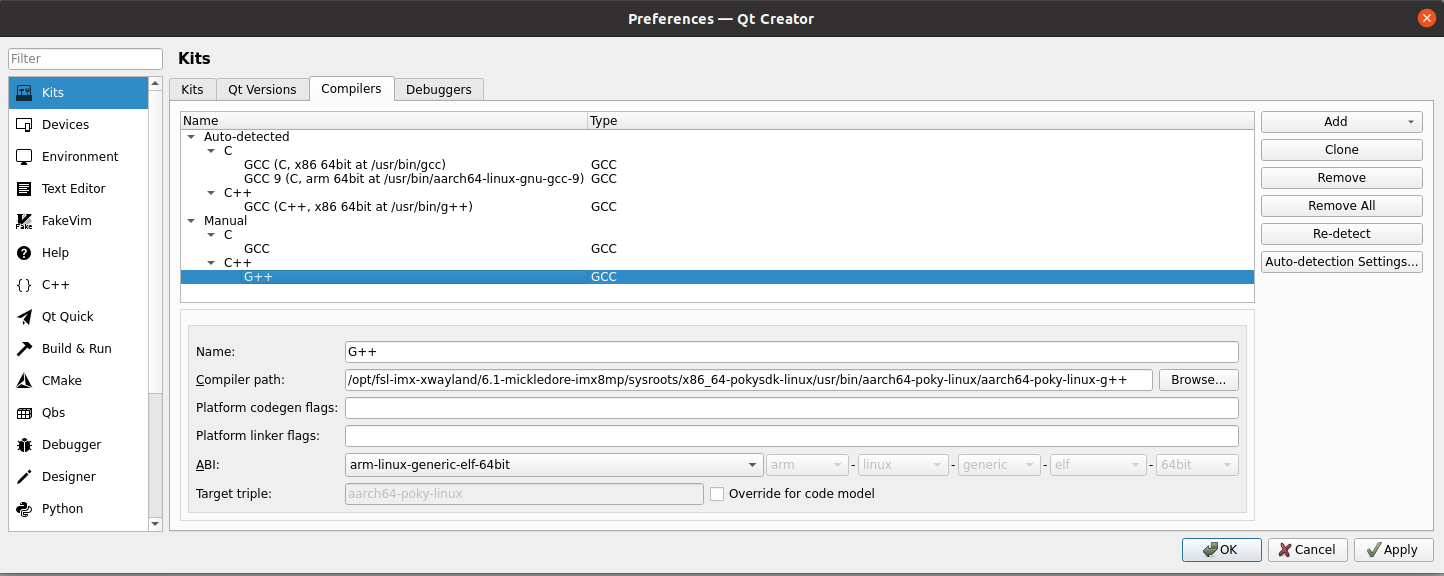
Task: Click the Compiler path input field
Action: pos(749,380)
